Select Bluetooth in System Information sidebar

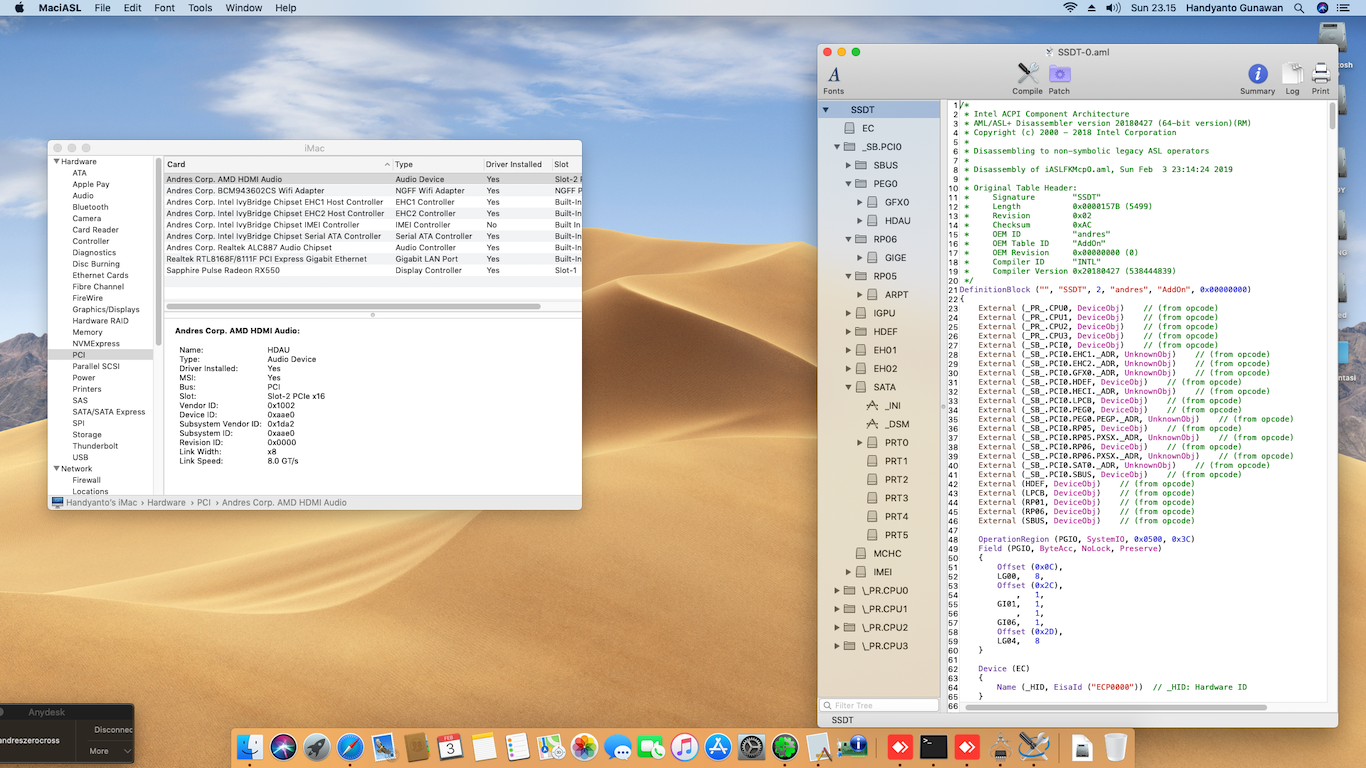(x=90, y=207)
